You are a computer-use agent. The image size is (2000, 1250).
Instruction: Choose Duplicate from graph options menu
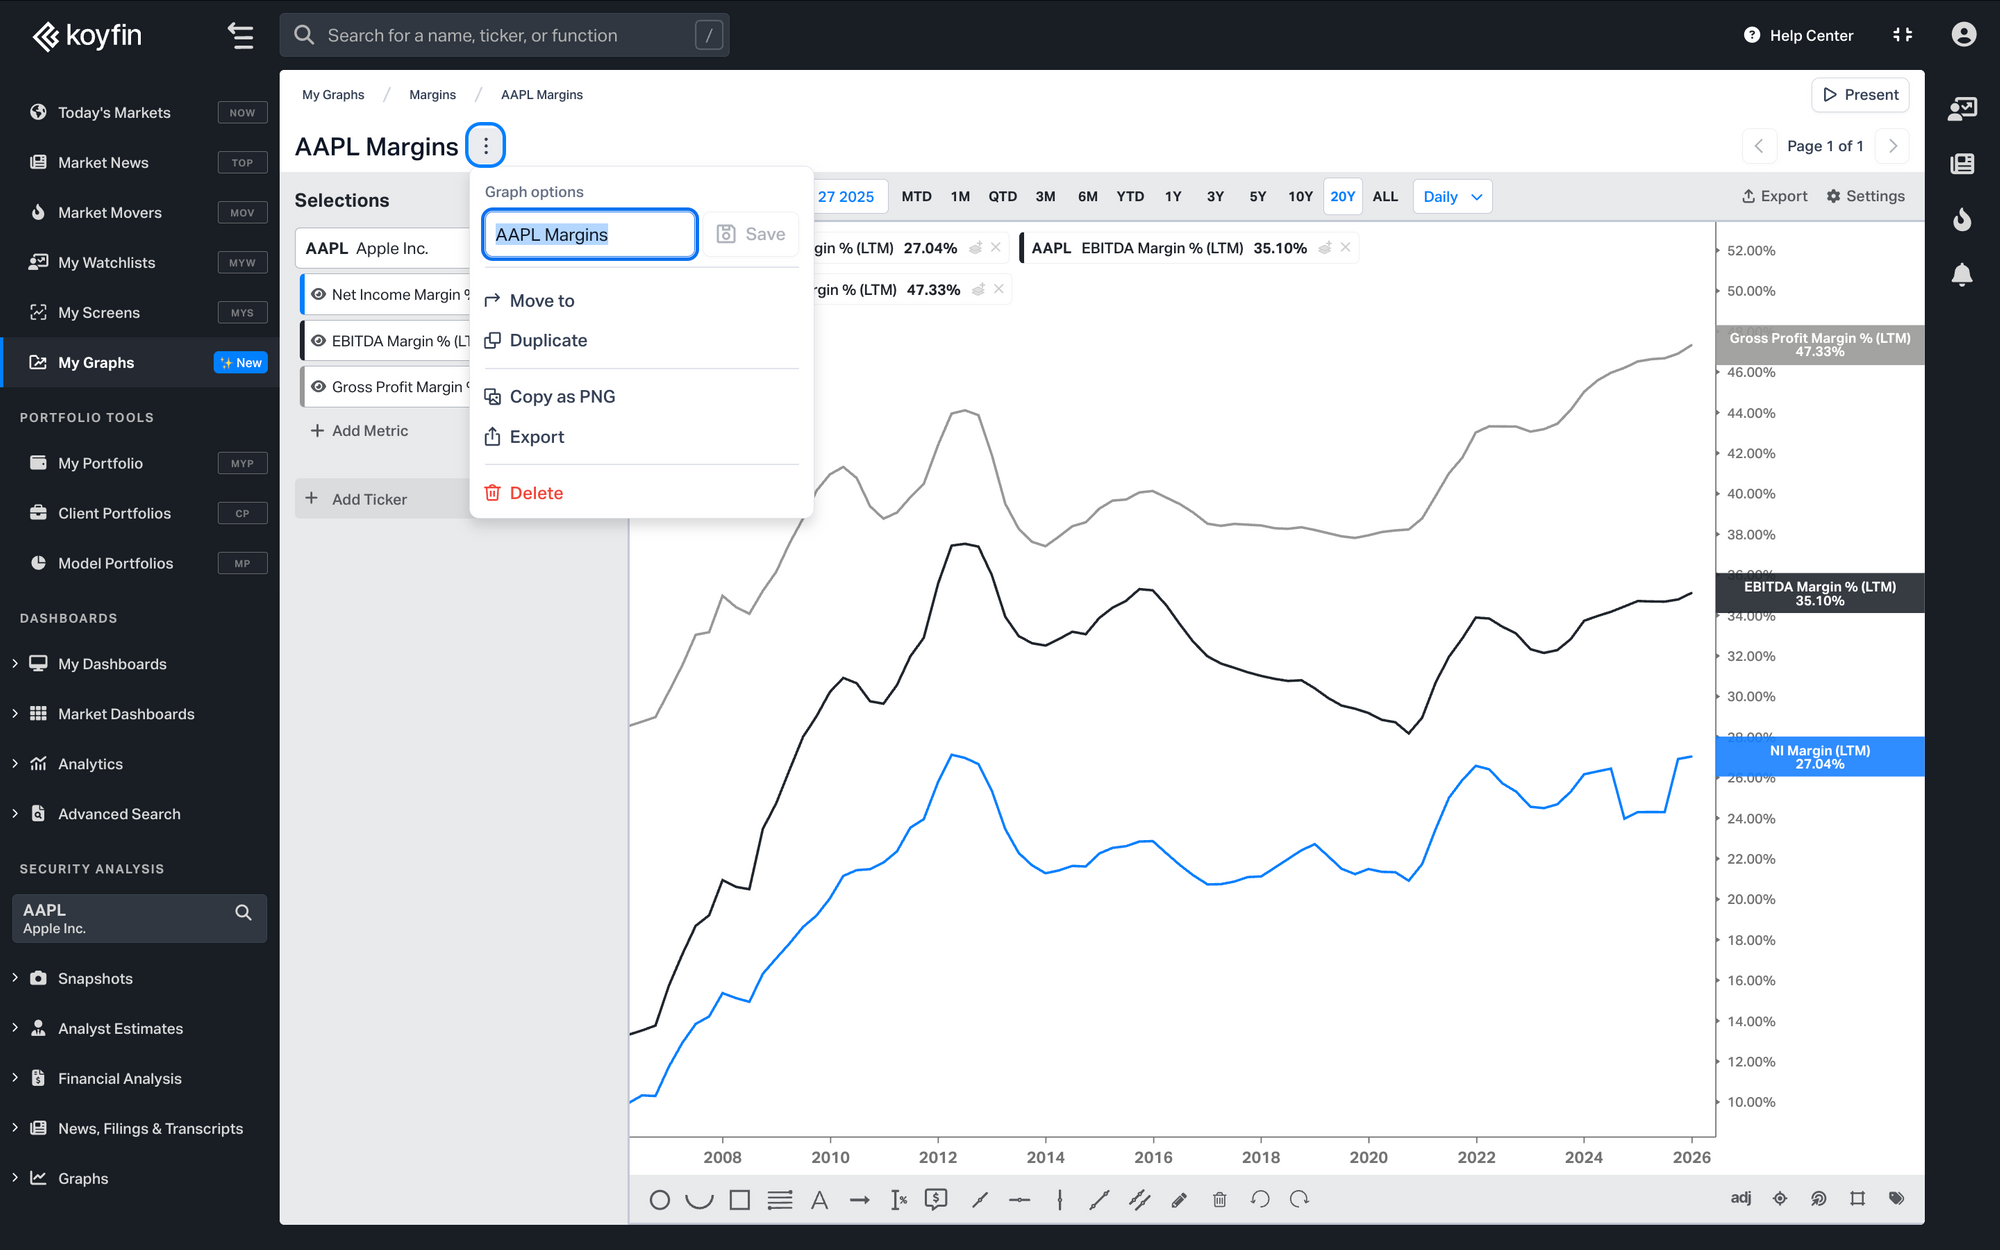point(548,341)
